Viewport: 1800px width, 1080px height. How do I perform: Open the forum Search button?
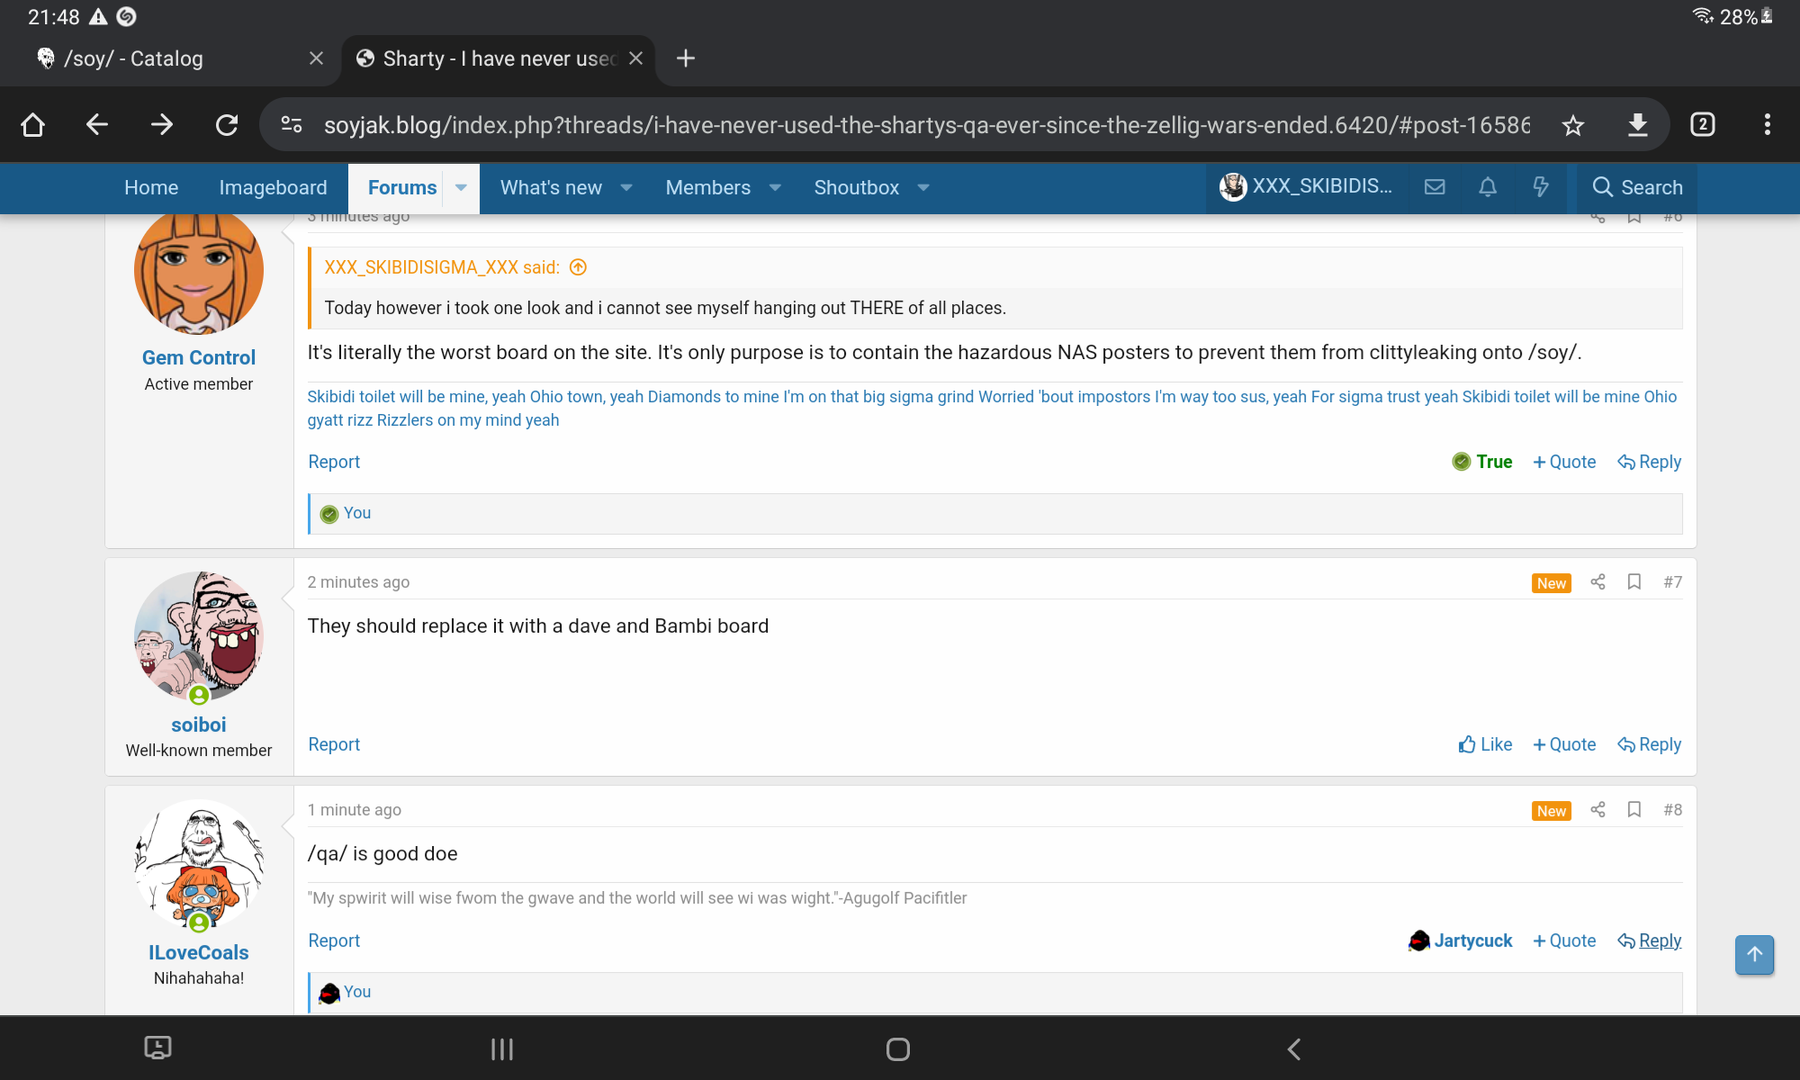coord(1637,187)
